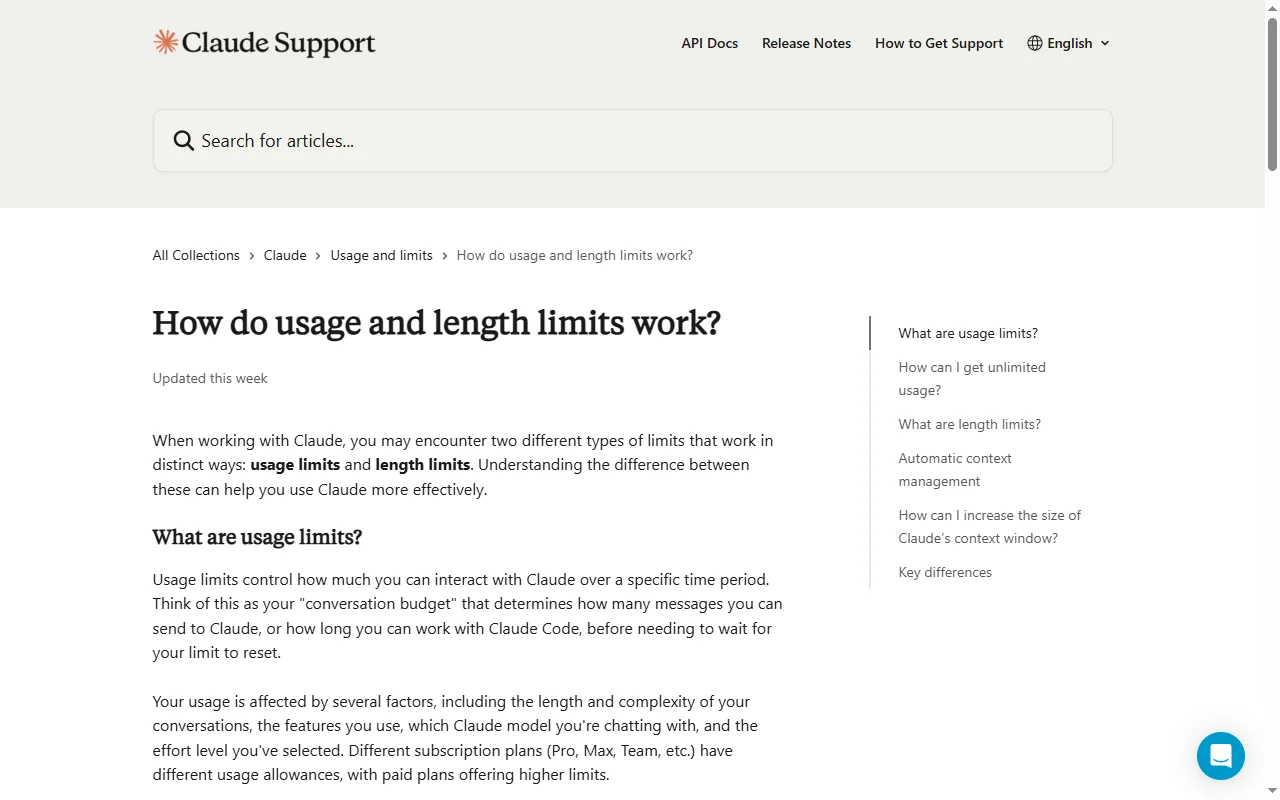Image resolution: width=1280 pixels, height=800 pixels.
Task: Expand the English language dropdown
Action: point(1069,43)
